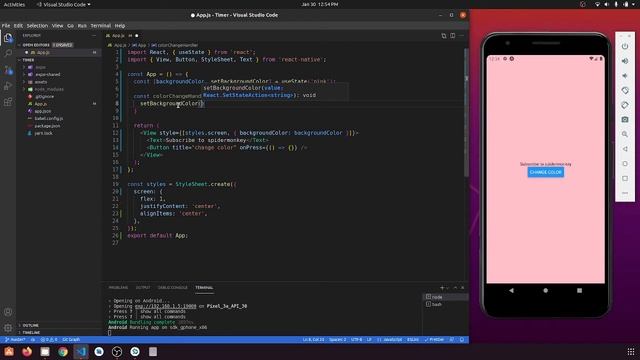Open the Source Control view

coord(8,70)
